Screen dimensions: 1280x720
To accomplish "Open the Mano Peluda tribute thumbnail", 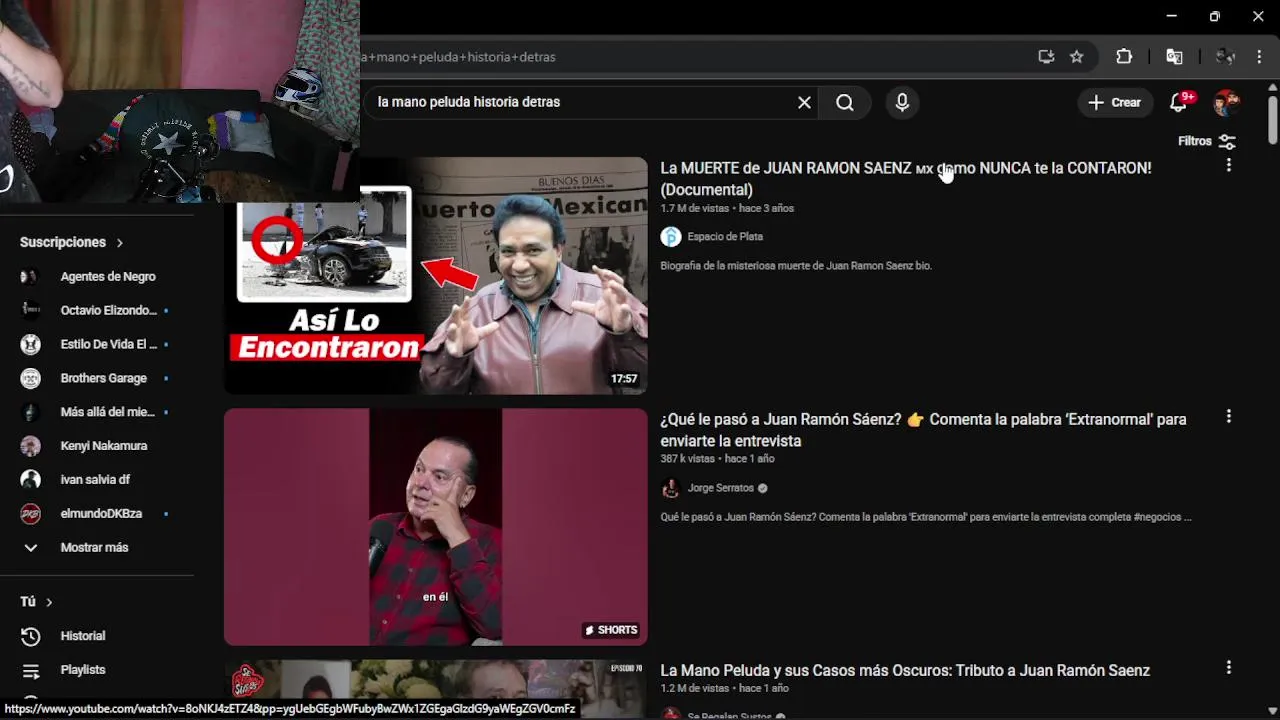I will coord(436,689).
